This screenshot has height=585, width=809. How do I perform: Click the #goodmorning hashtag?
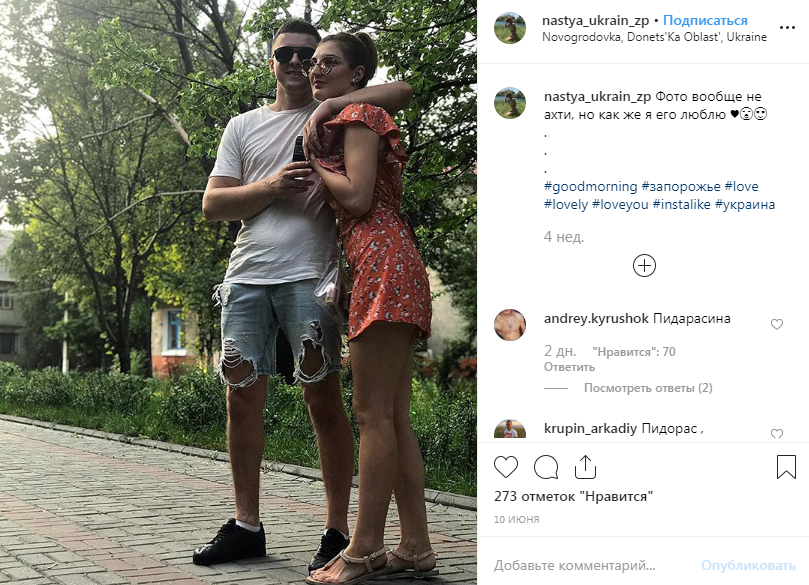(x=591, y=187)
